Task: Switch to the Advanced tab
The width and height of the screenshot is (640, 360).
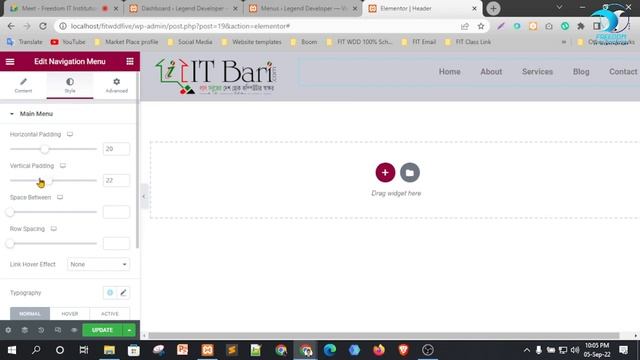Action: pyautogui.click(x=116, y=85)
